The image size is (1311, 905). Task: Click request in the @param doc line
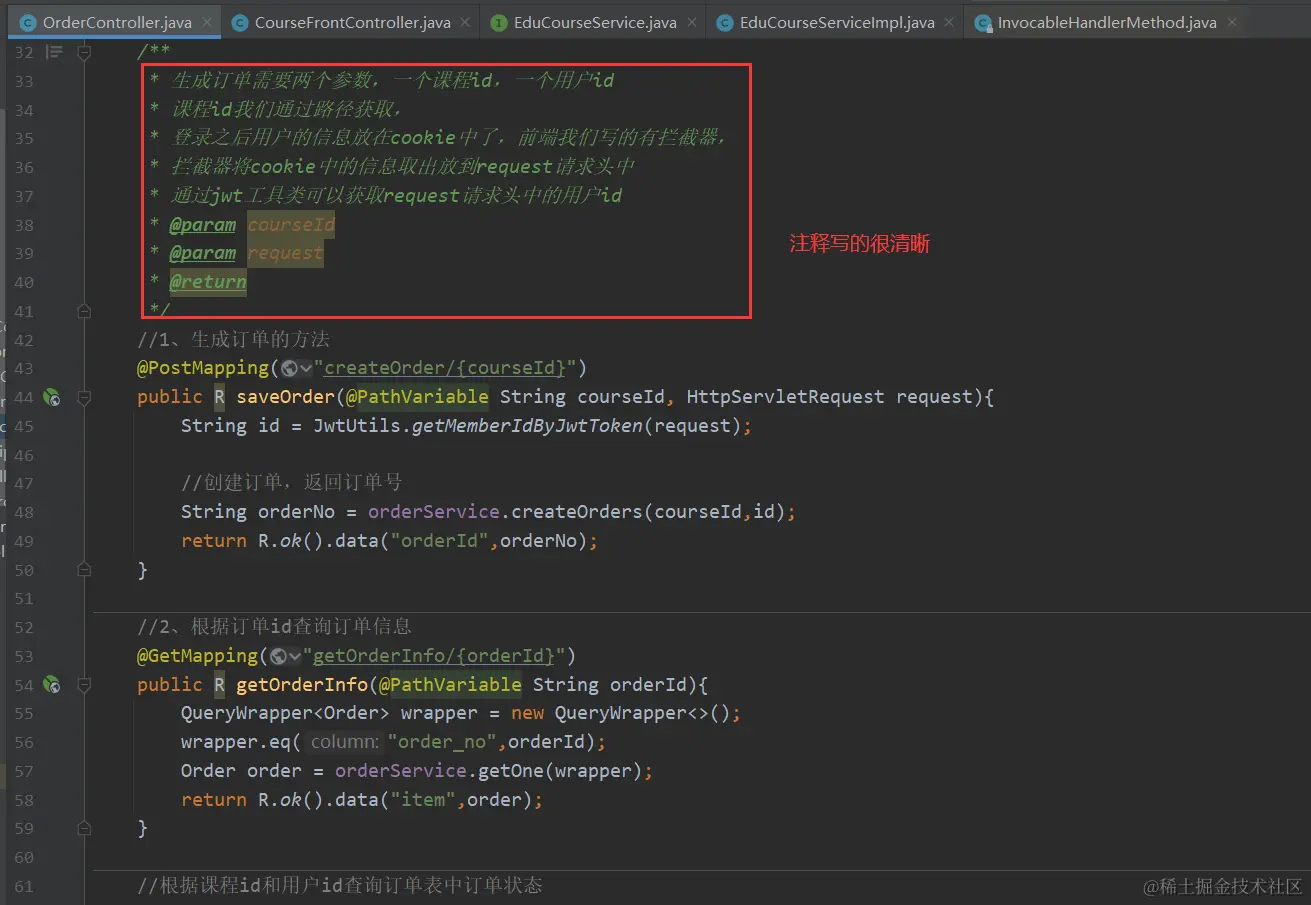pos(286,253)
